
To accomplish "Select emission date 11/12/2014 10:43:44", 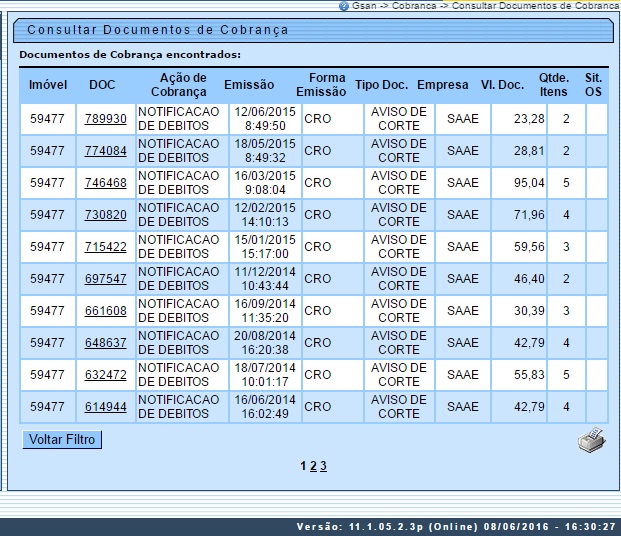I will (x=265, y=279).
